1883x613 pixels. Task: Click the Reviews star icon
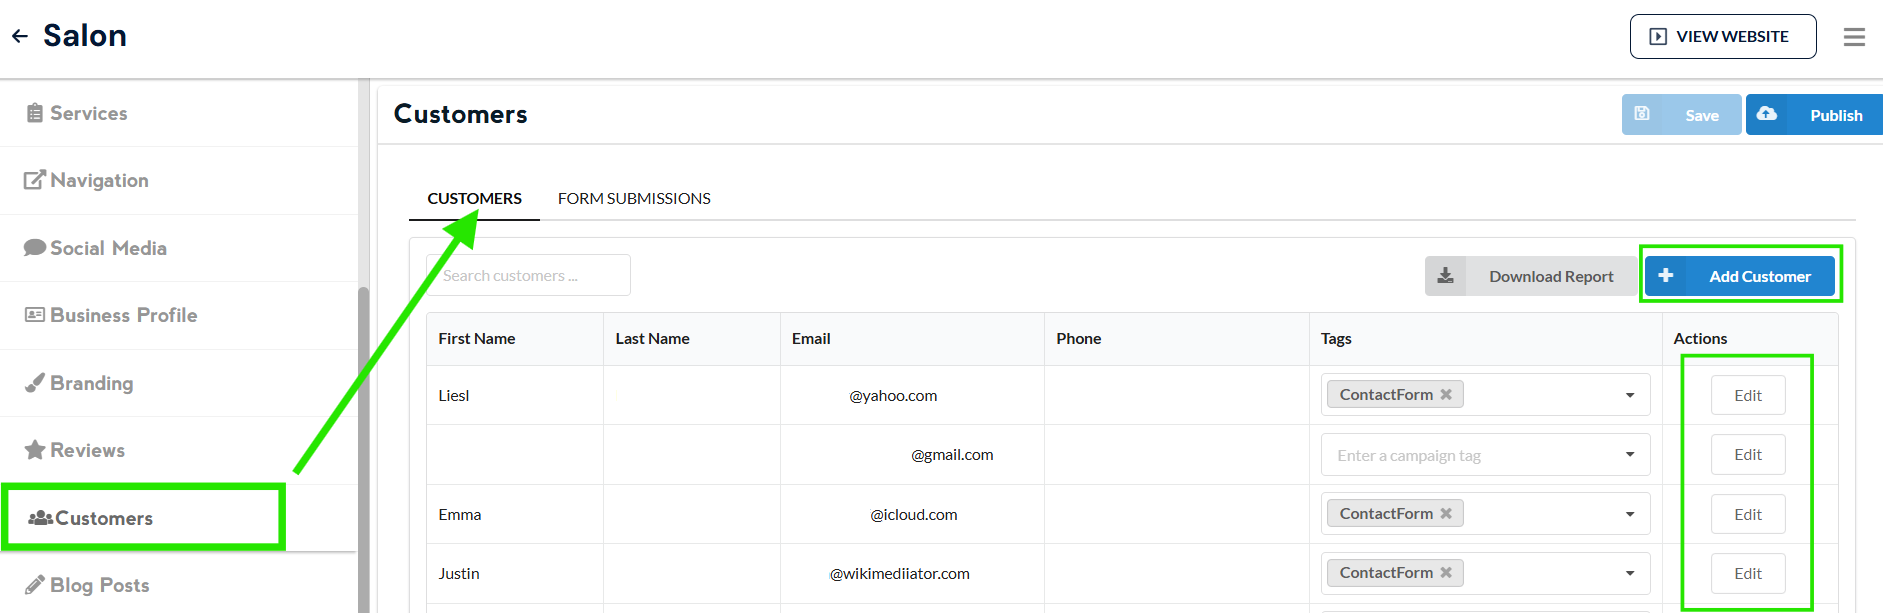(35, 450)
